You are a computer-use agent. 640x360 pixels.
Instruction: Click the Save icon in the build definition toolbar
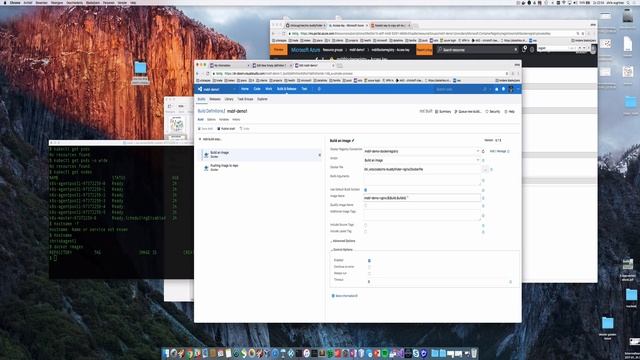coord(200,129)
